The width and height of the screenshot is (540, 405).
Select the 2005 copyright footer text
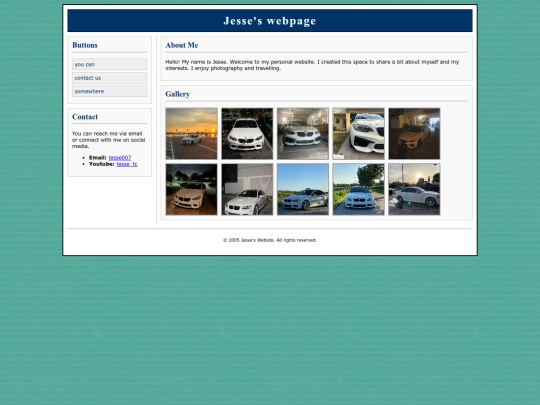[x=270, y=240]
